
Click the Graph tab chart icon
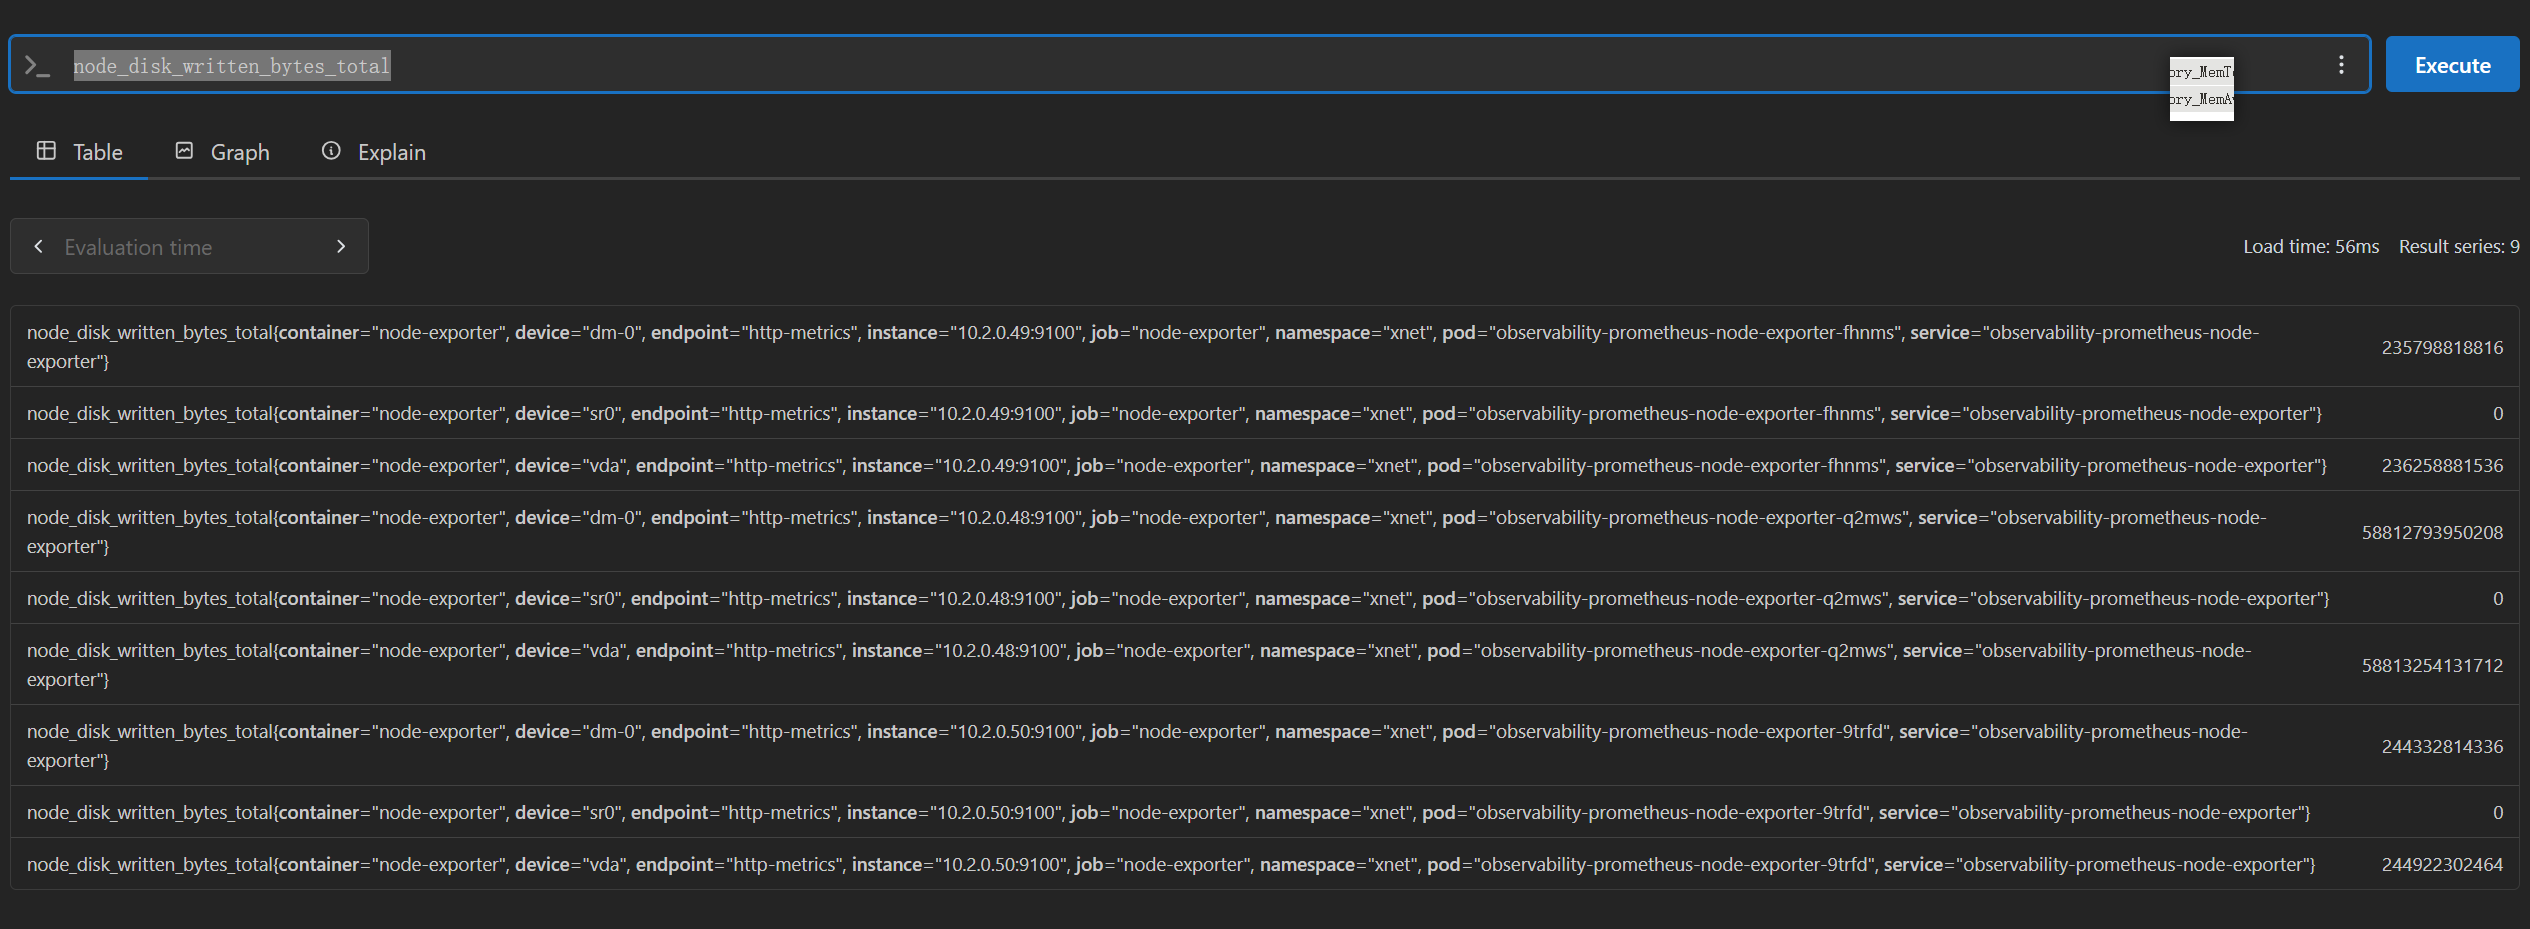pos(184,151)
